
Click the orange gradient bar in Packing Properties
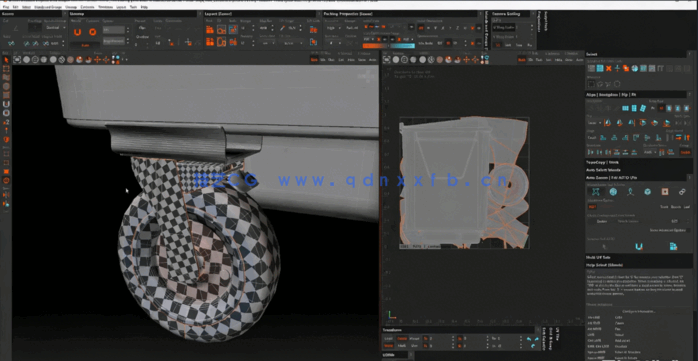point(376,46)
